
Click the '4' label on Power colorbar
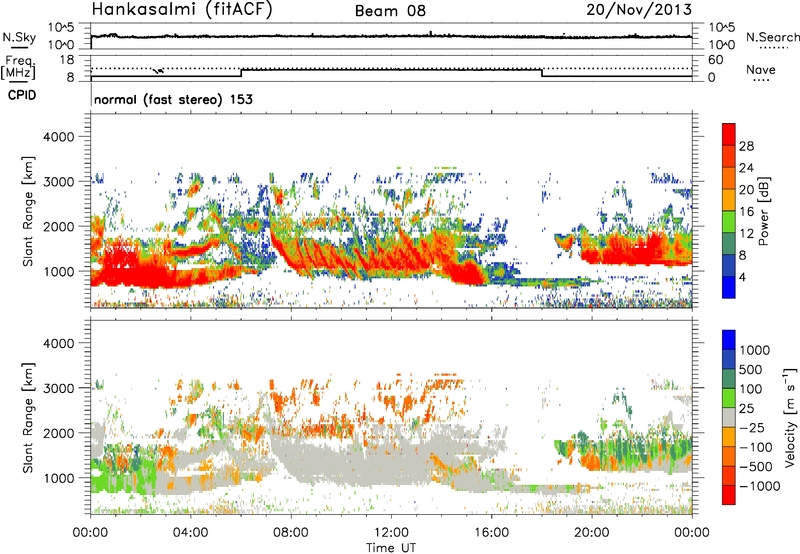742,277
